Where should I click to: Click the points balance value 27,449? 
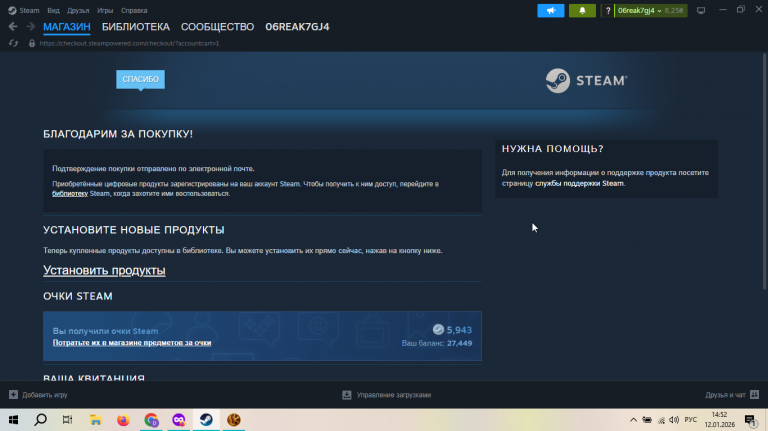459,343
